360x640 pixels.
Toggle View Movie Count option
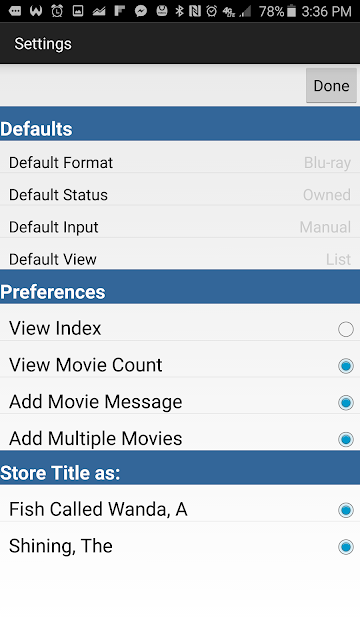[x=346, y=366]
